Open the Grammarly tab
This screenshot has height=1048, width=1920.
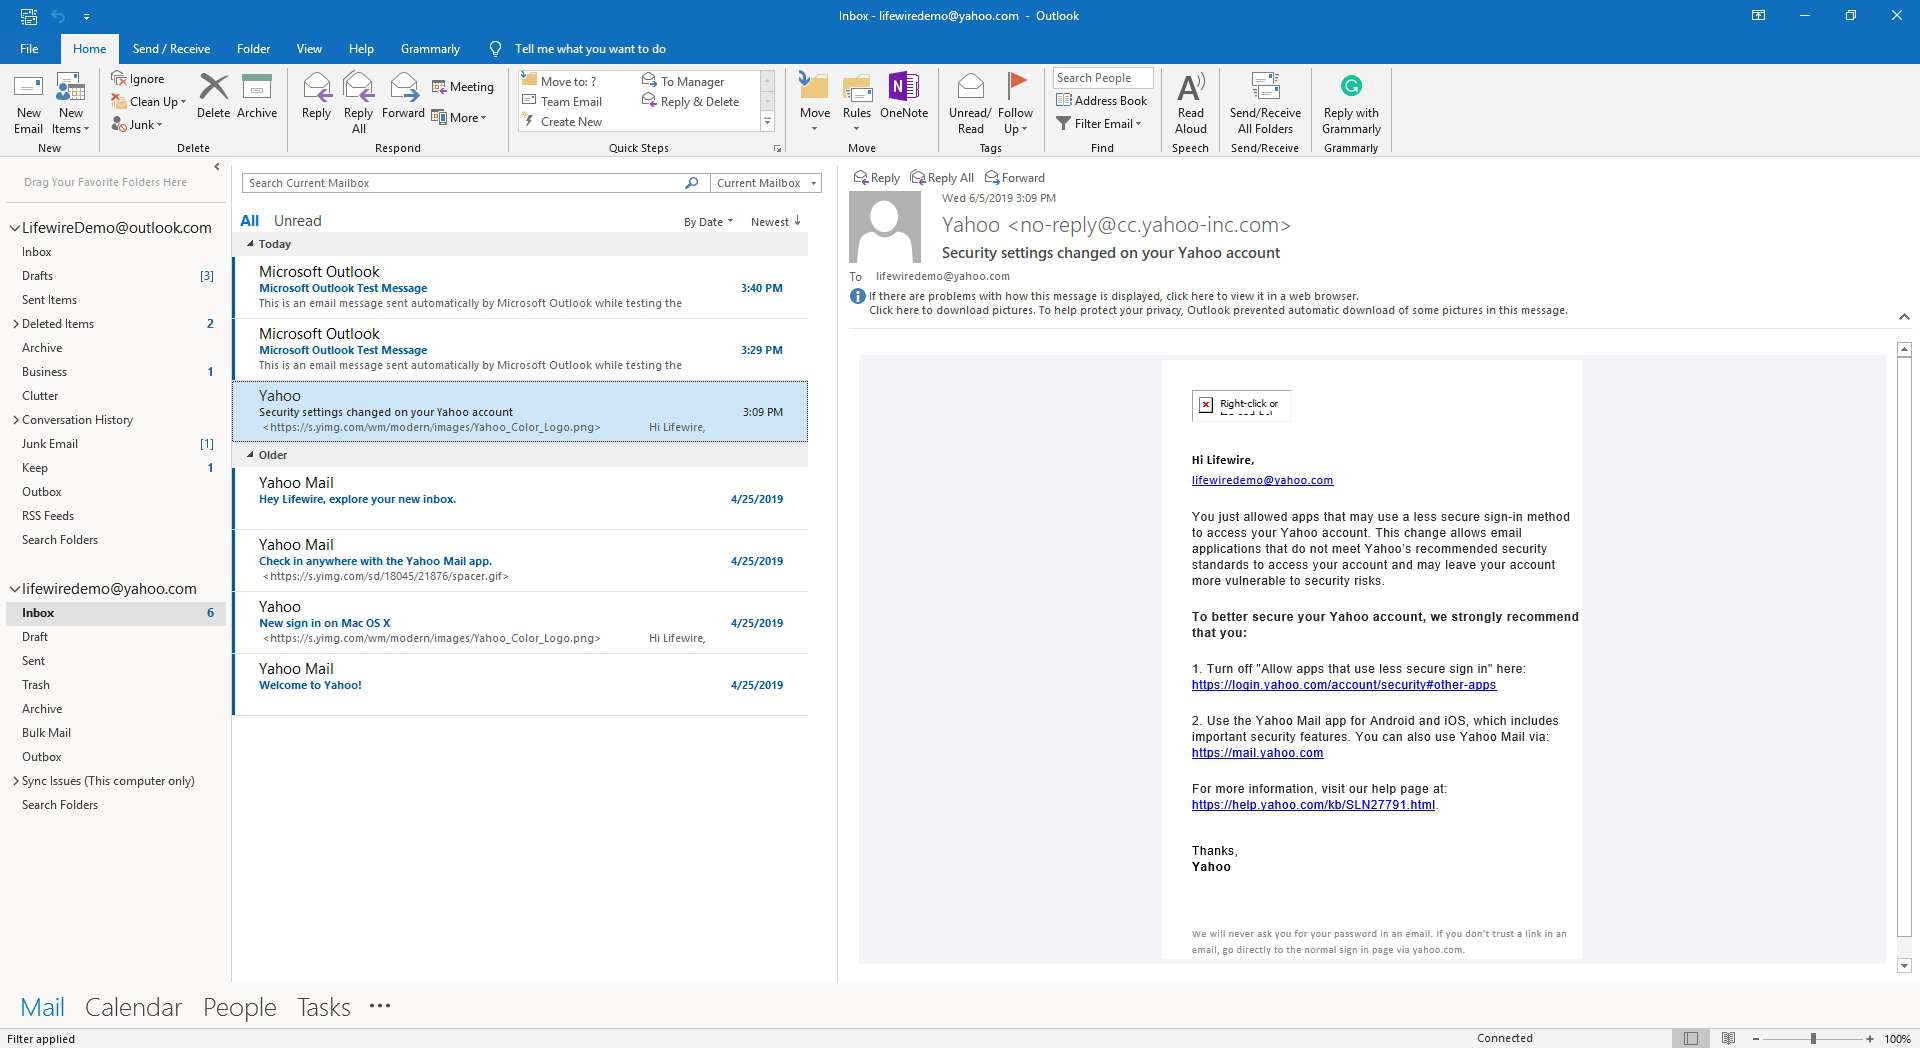430,48
